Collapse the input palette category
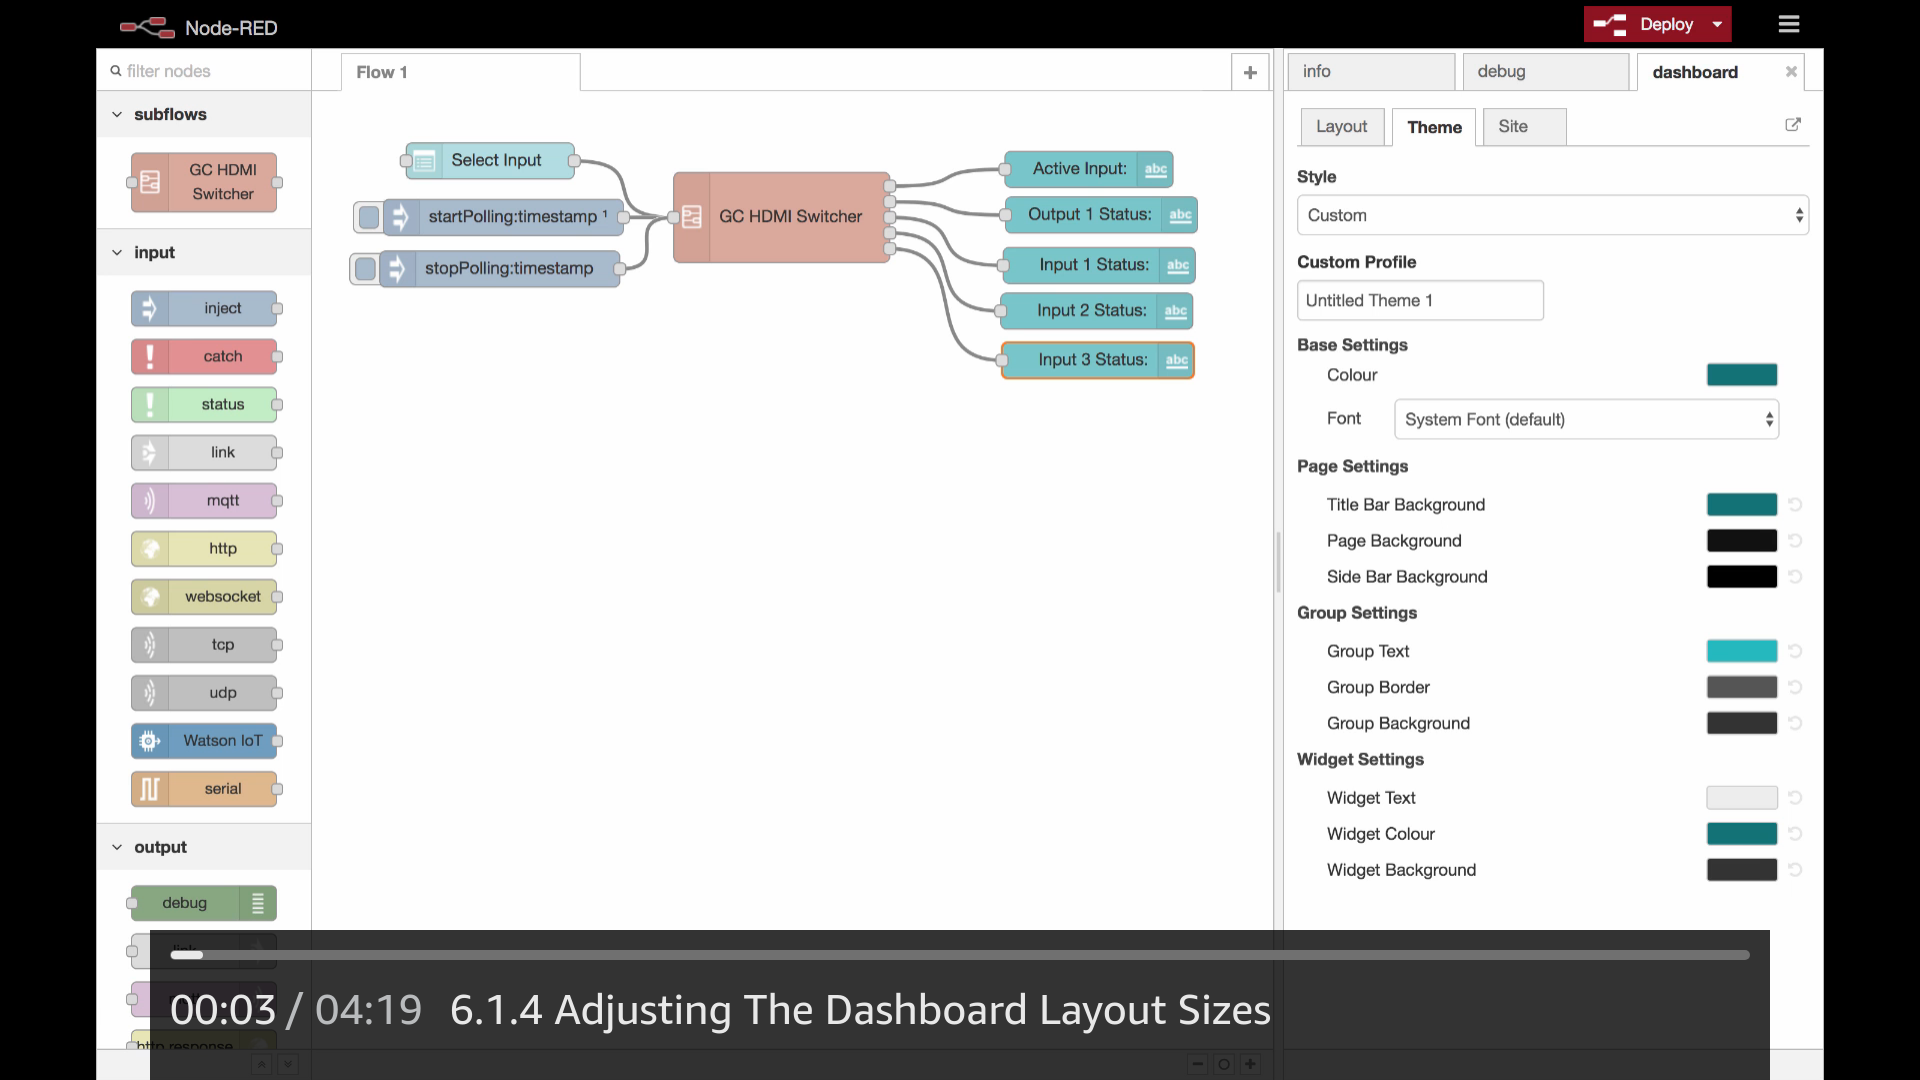Viewport: 1920px width, 1080px height. [117, 253]
